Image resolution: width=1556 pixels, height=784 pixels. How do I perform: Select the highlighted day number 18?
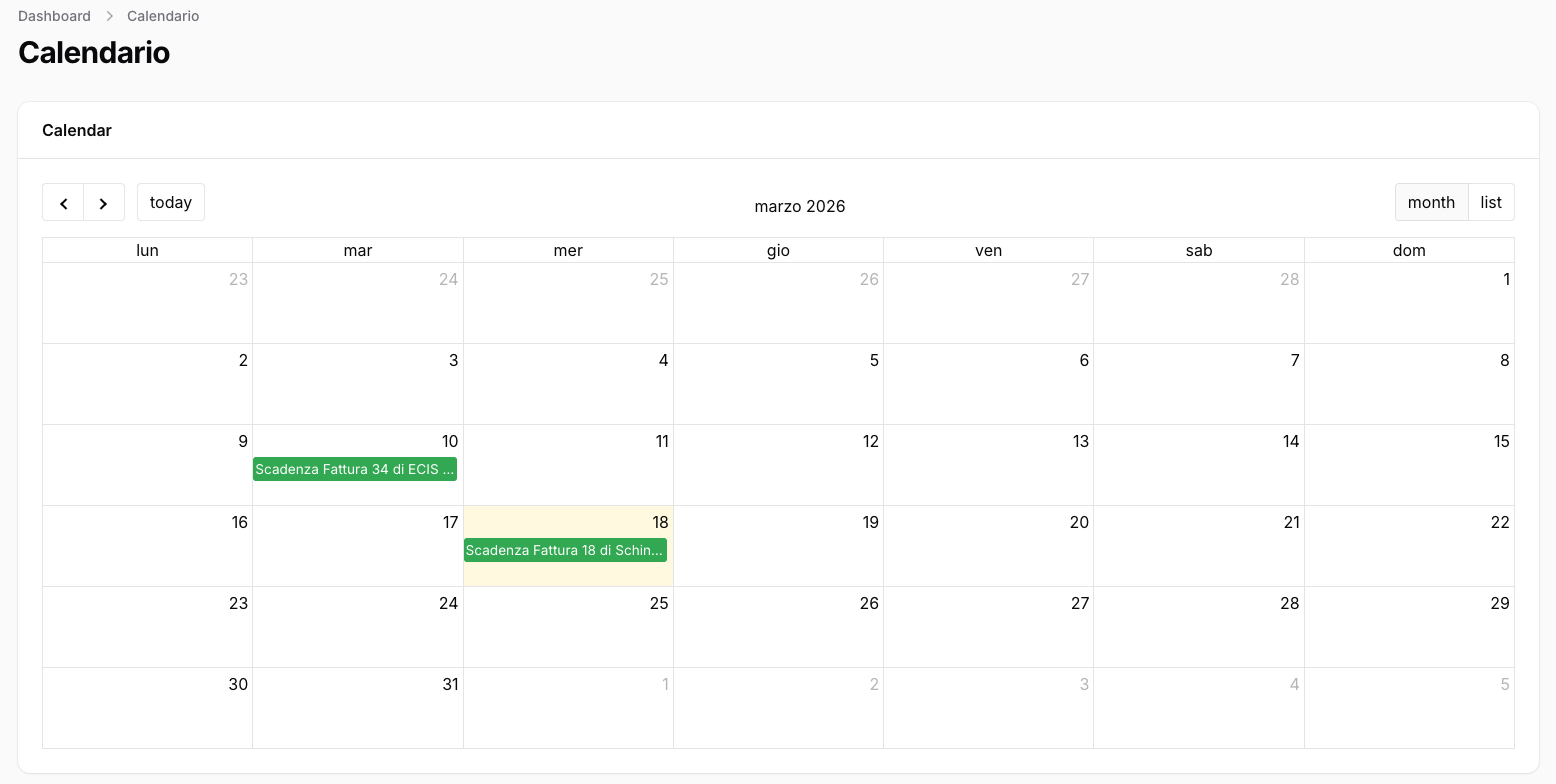point(660,522)
